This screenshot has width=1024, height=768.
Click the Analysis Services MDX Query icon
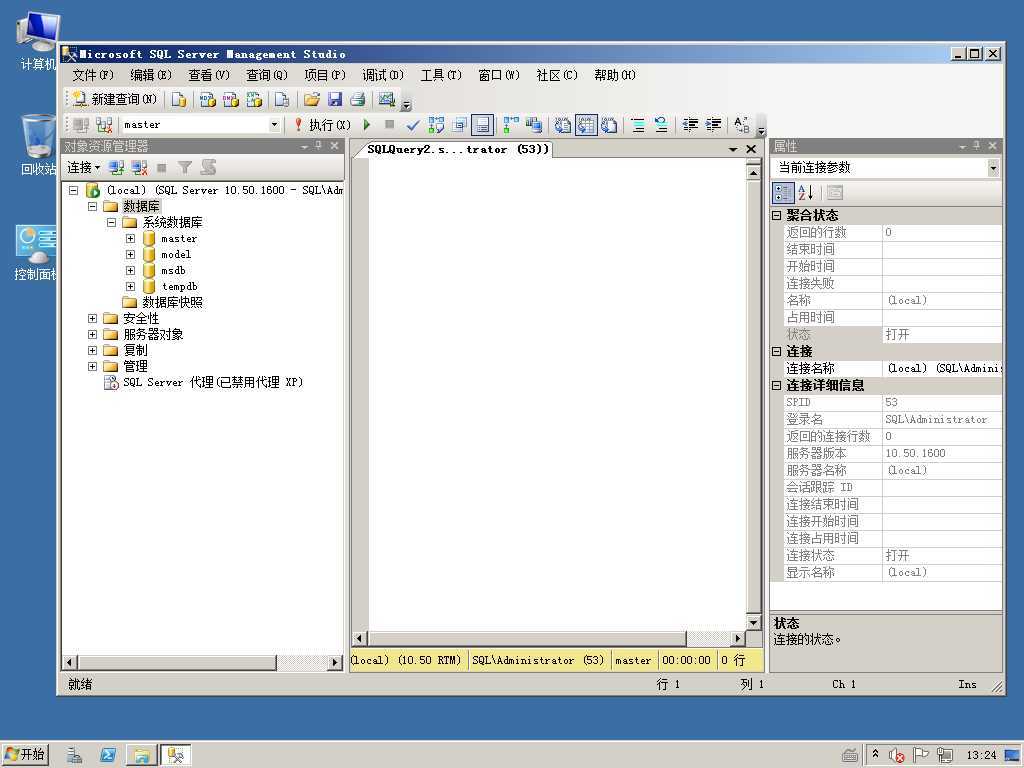(x=207, y=99)
